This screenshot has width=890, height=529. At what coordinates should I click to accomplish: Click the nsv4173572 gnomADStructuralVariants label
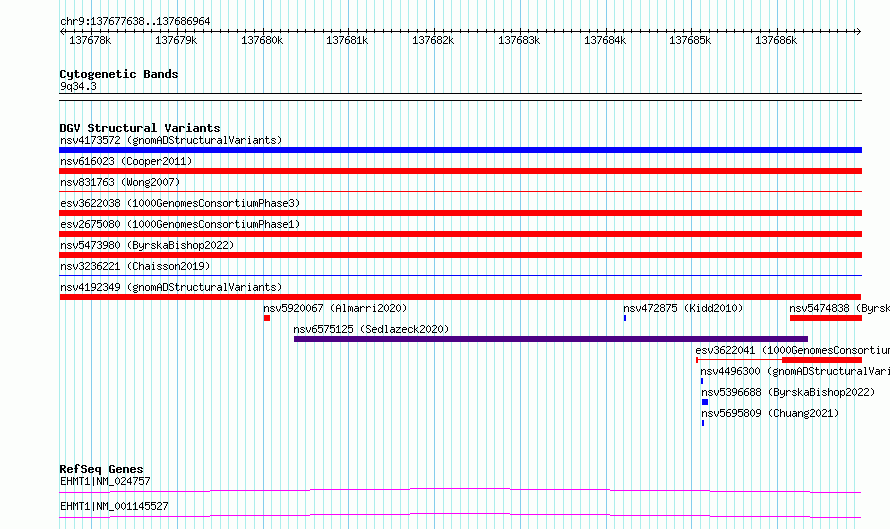click(171, 140)
